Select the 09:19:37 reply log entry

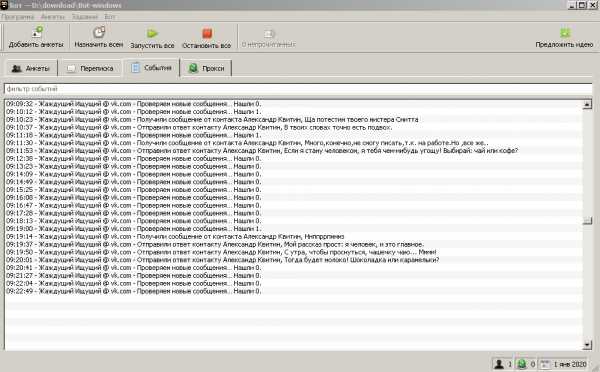point(215,244)
